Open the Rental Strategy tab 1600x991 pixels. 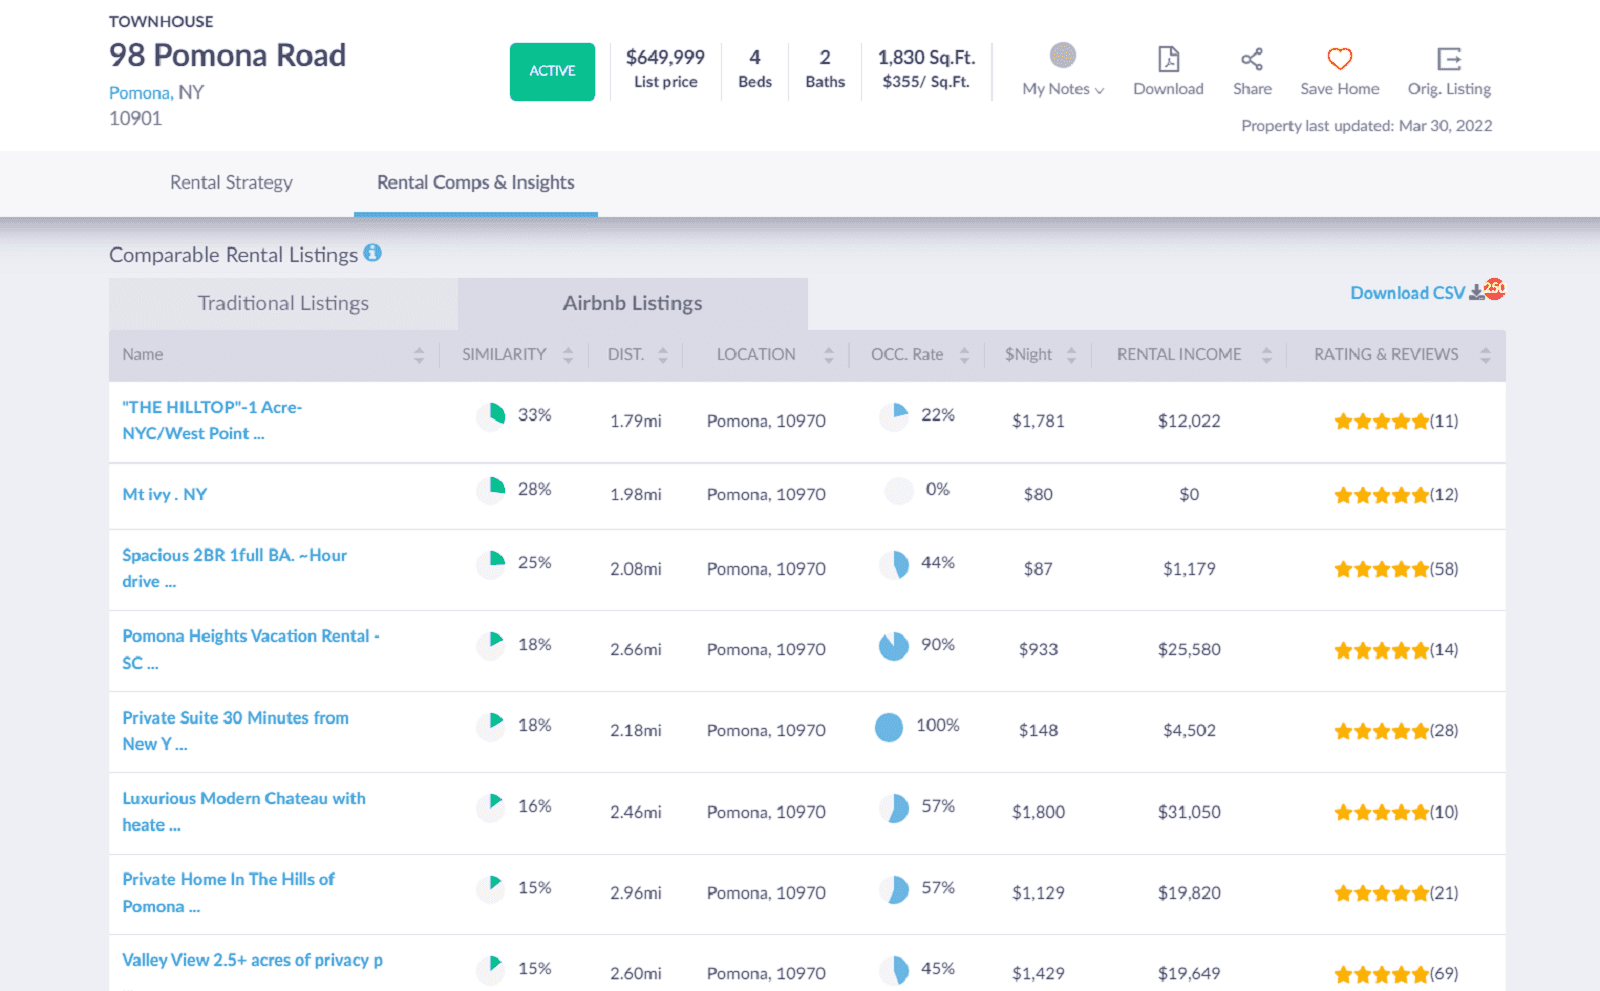click(x=232, y=182)
